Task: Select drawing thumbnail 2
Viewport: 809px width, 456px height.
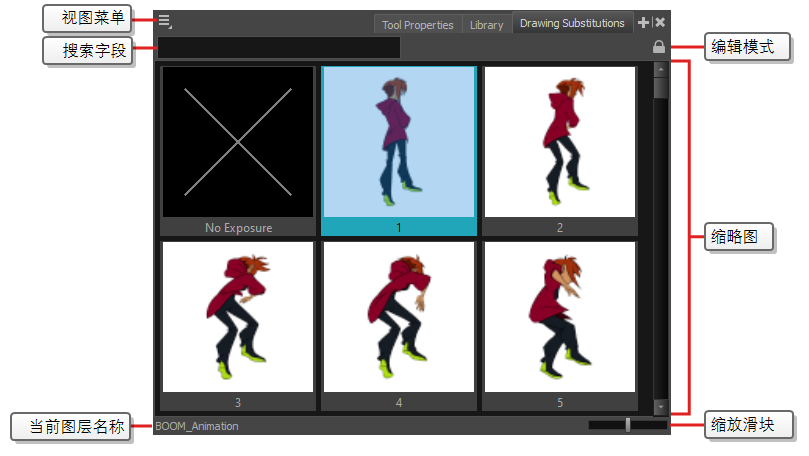Action: 559,142
